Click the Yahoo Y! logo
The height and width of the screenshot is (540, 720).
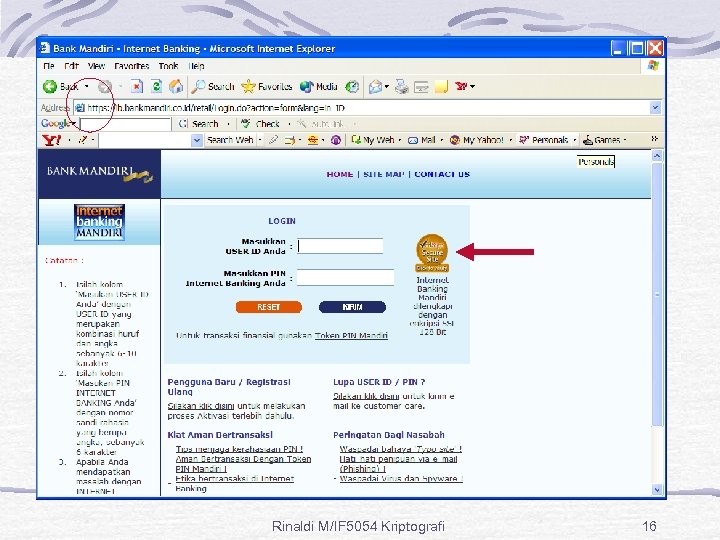click(x=51, y=140)
